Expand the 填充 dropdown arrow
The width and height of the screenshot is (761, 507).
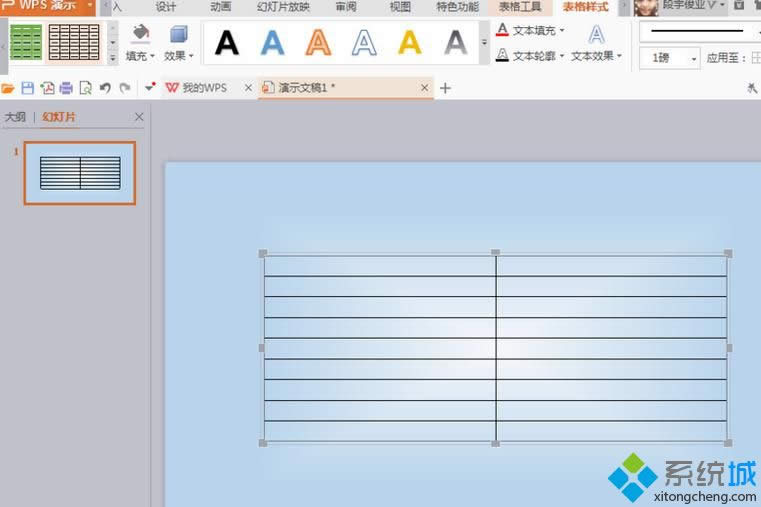point(152,56)
